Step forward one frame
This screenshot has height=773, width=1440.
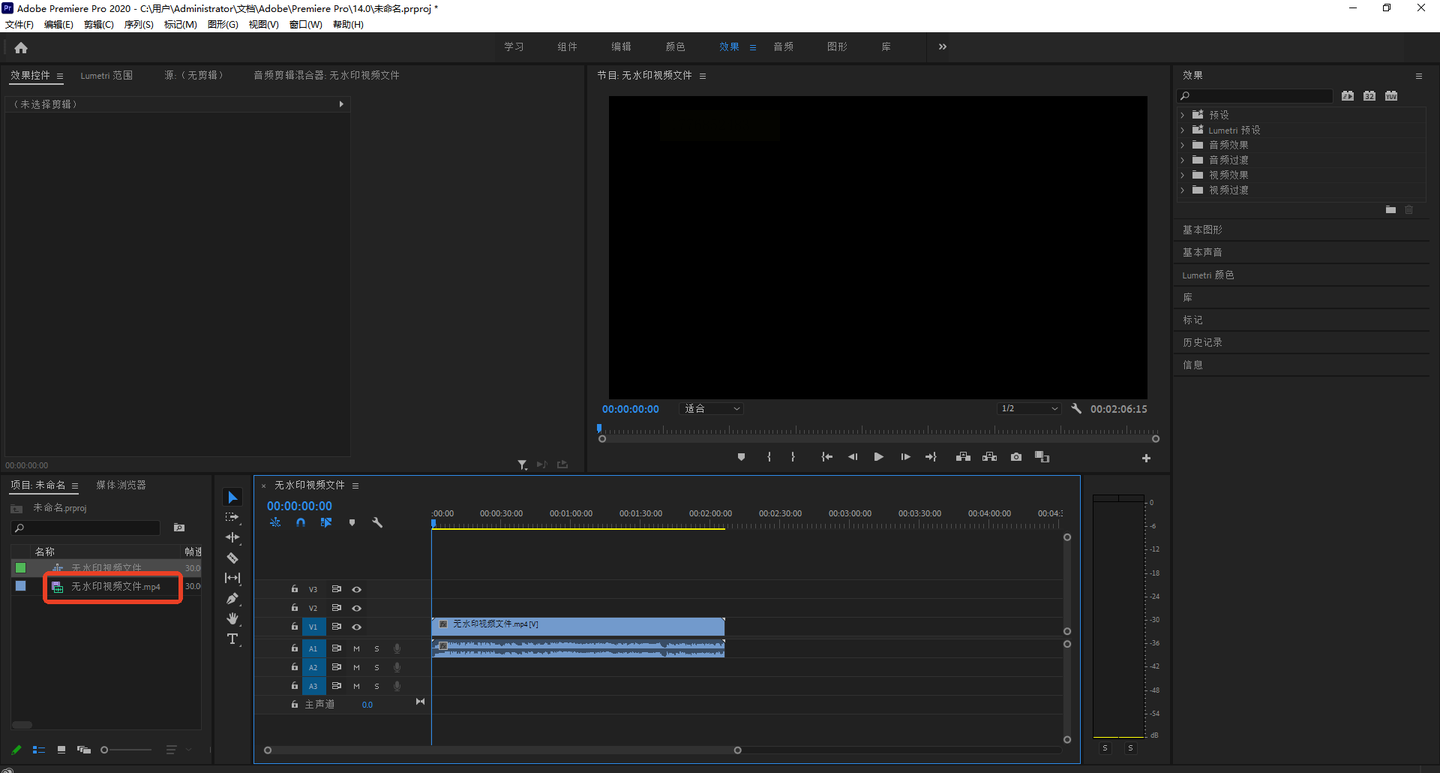tap(905, 457)
